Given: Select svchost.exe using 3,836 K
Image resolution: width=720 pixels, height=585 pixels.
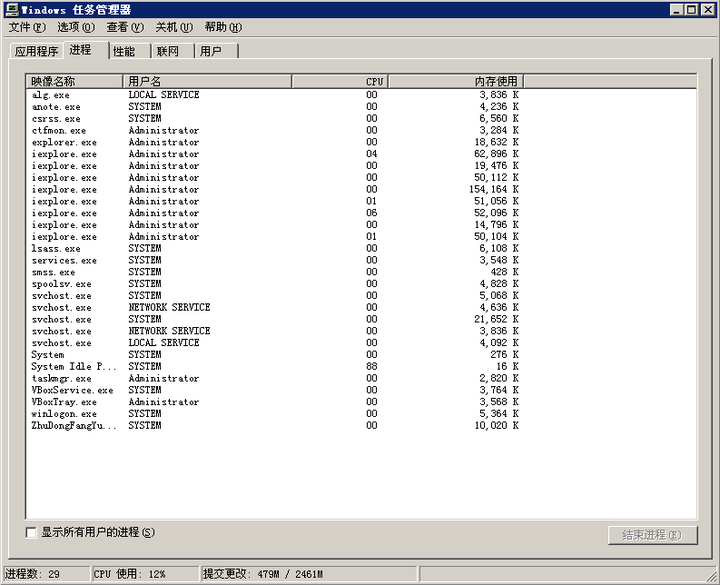Looking at the screenshot, I should [x=275, y=332].
